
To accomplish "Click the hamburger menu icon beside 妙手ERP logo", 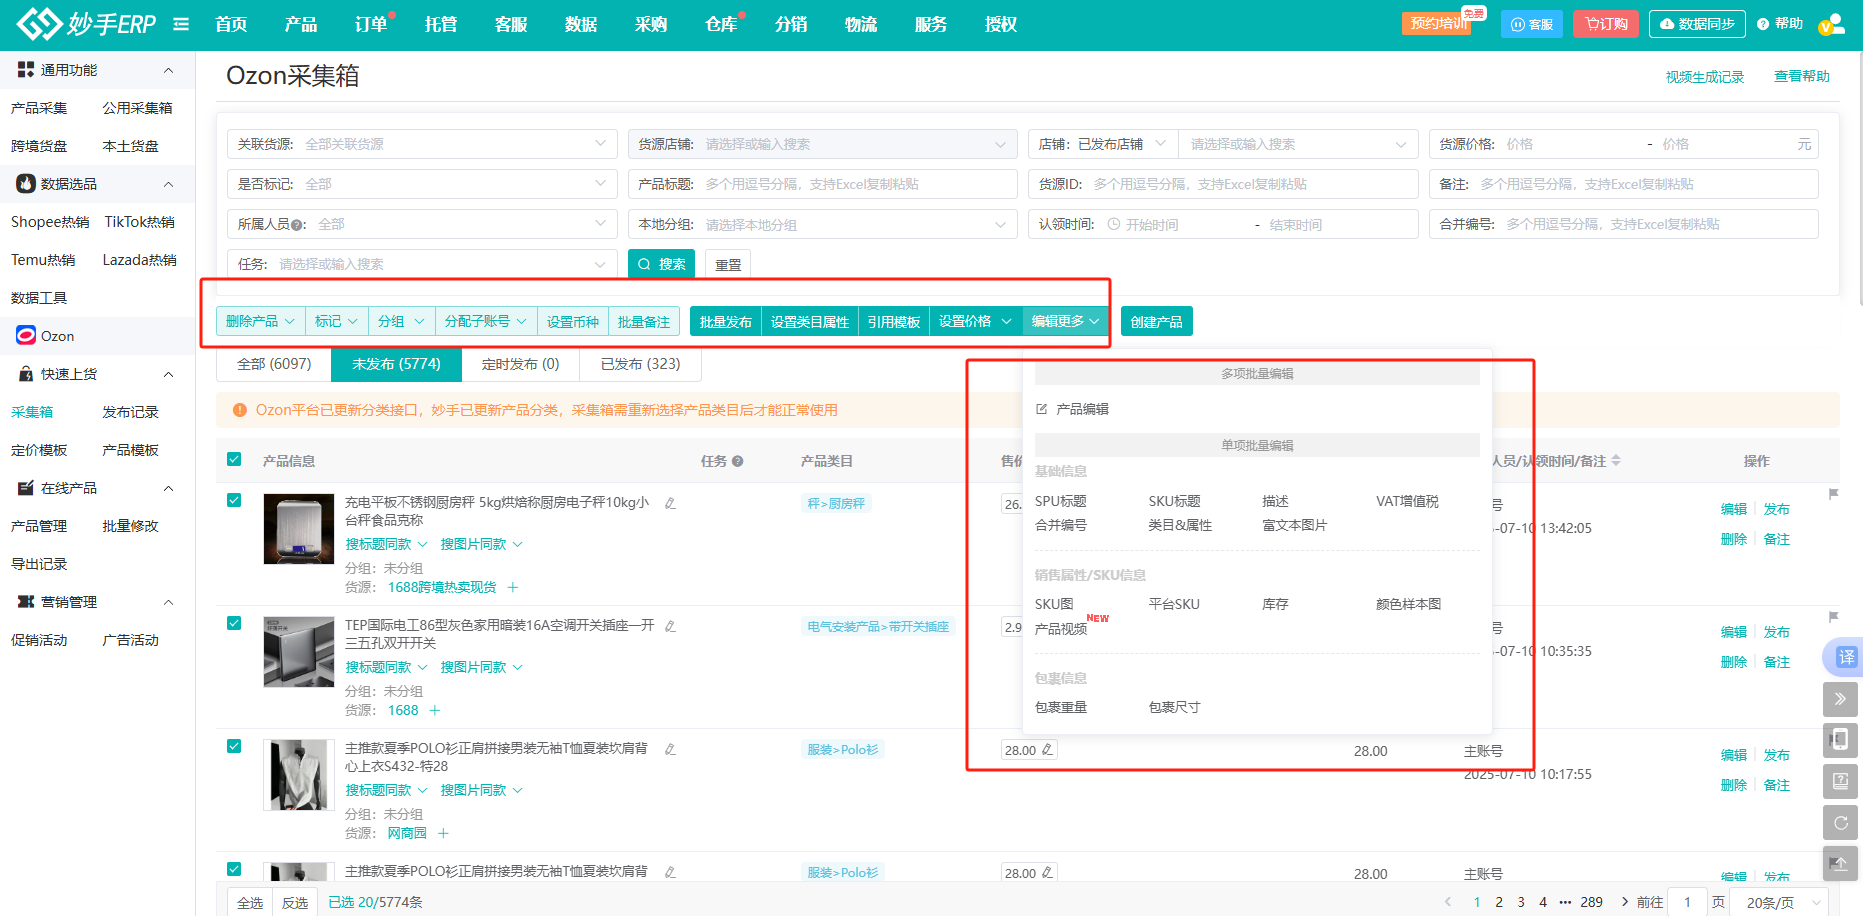I will click(x=181, y=24).
